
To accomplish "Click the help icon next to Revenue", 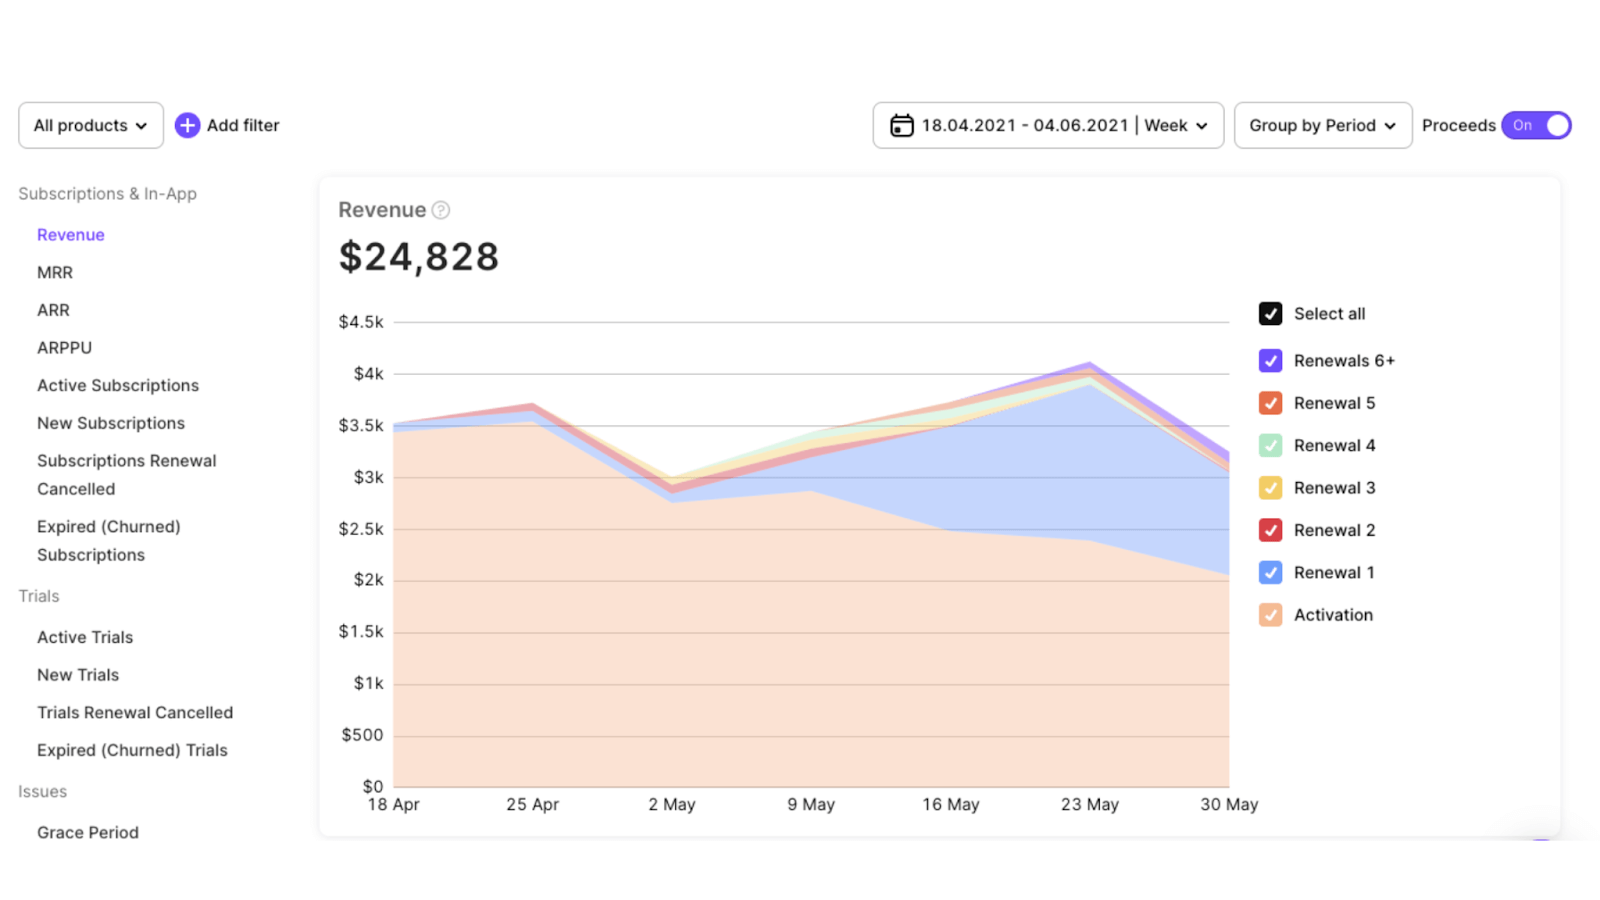I will [441, 210].
